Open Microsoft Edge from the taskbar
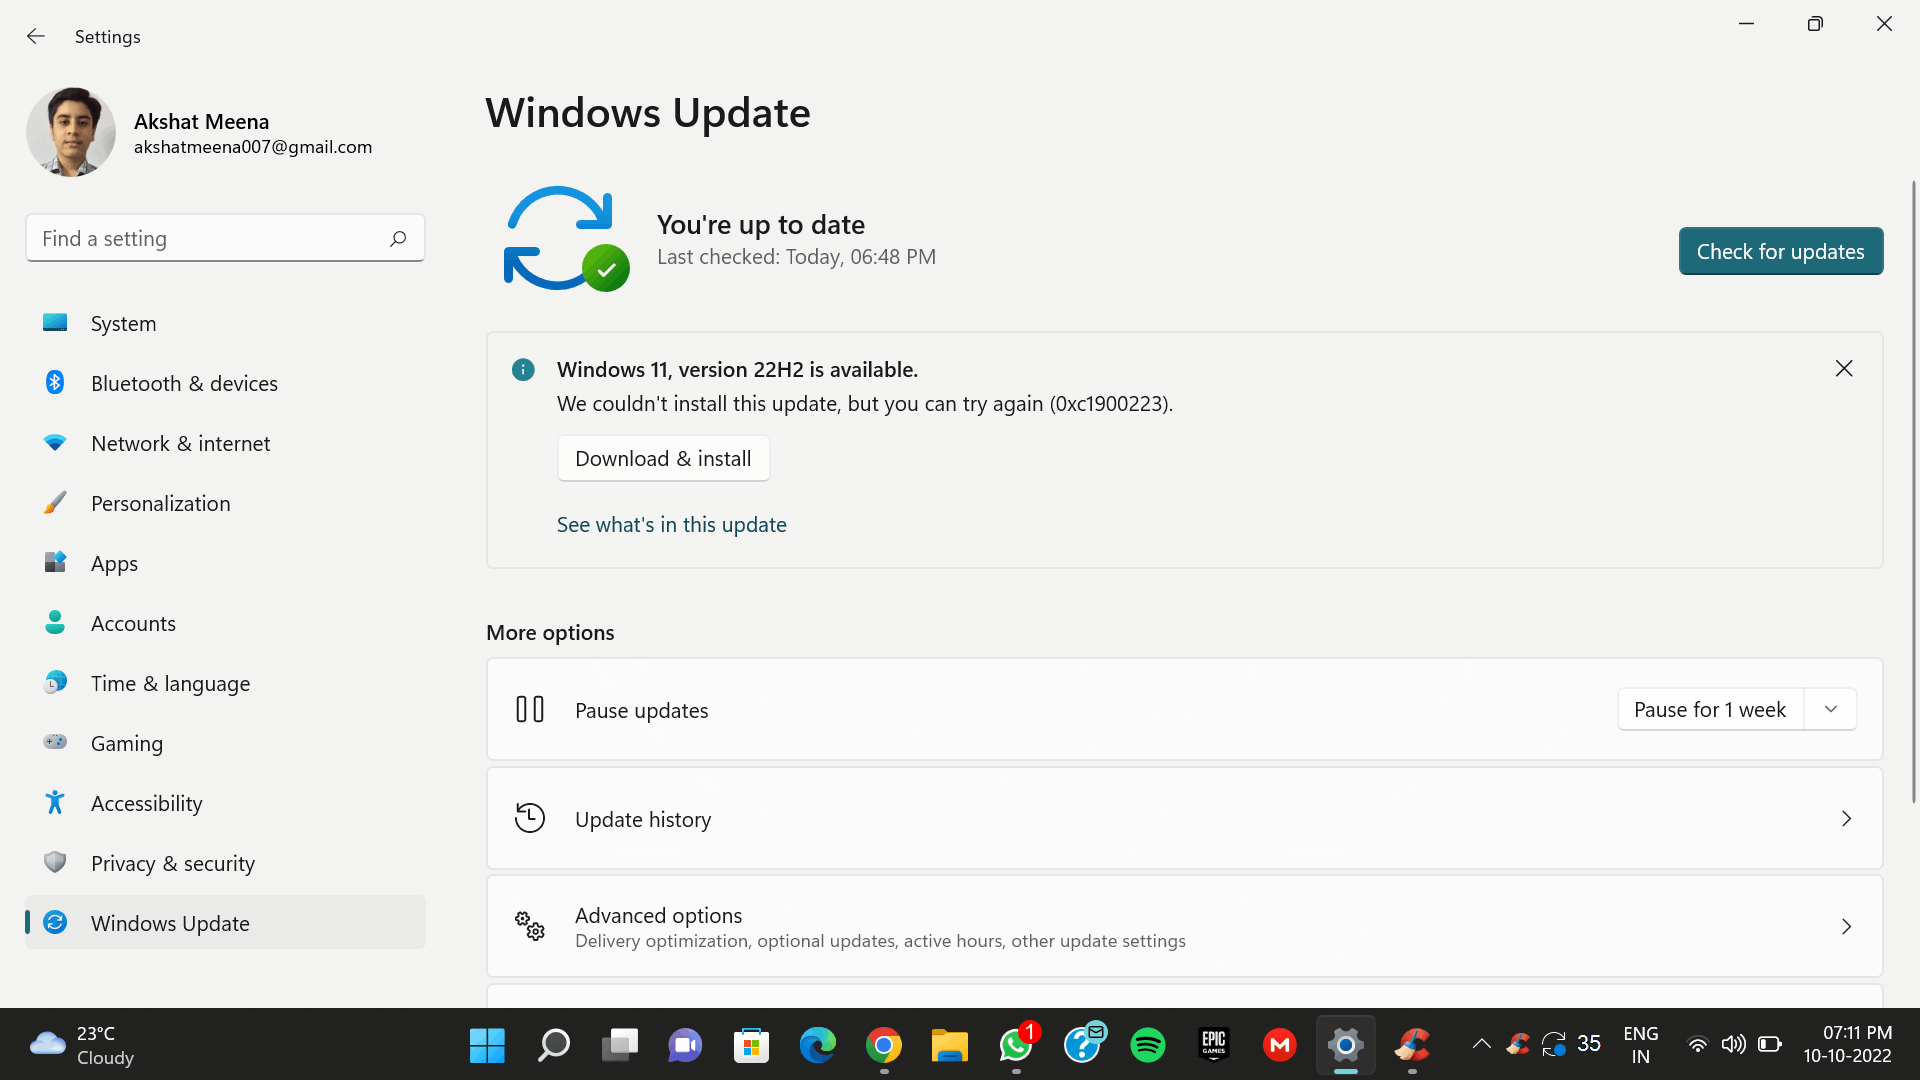 tap(818, 1046)
